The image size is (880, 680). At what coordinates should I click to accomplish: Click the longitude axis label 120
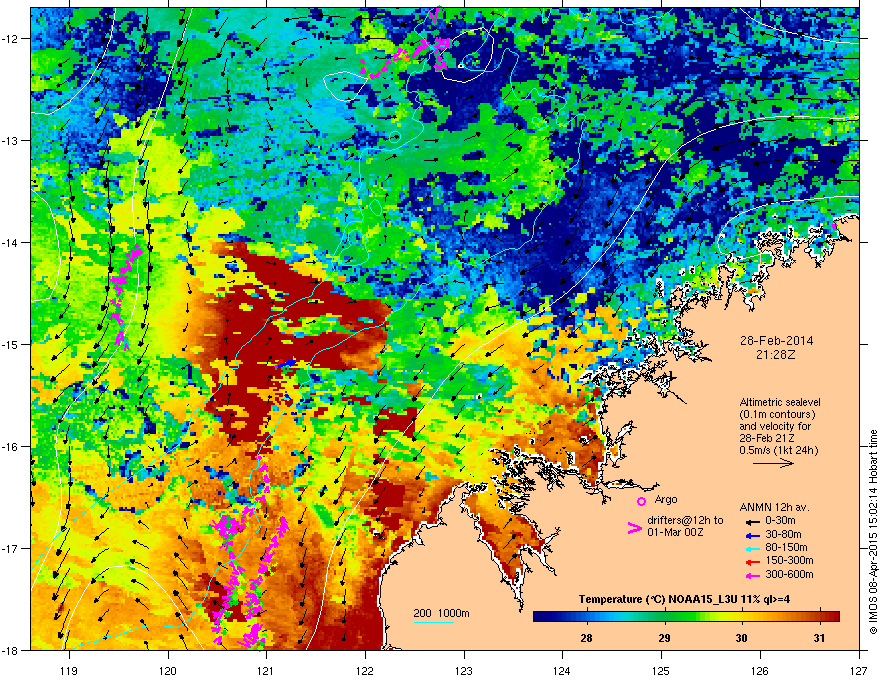168,670
